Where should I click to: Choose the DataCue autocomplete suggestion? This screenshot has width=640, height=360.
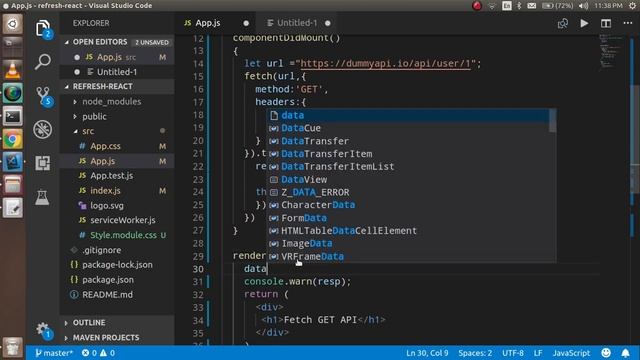[x=408, y=128]
